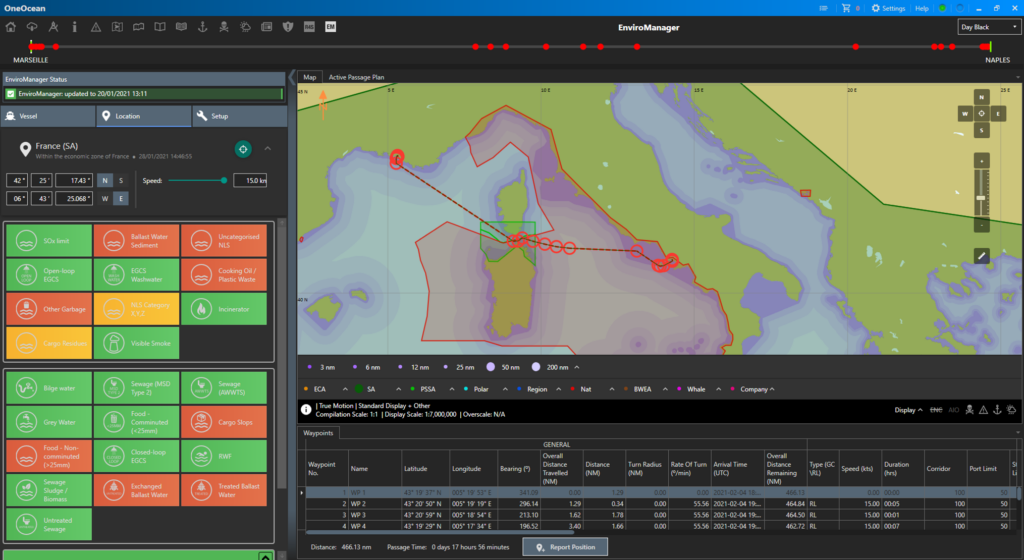The height and width of the screenshot is (560, 1024).
Task: Open the Home icon in toolbar
Action: point(10,27)
